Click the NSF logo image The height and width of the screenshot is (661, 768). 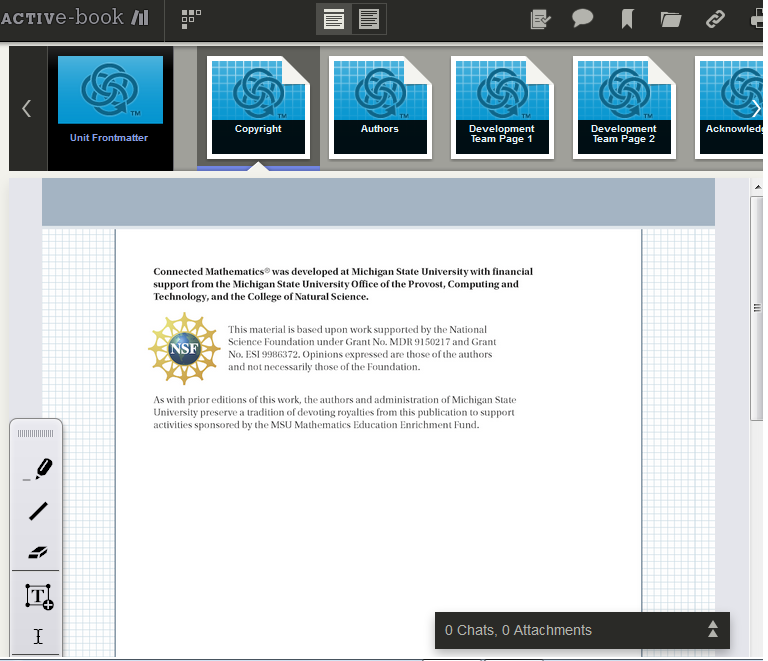point(184,348)
